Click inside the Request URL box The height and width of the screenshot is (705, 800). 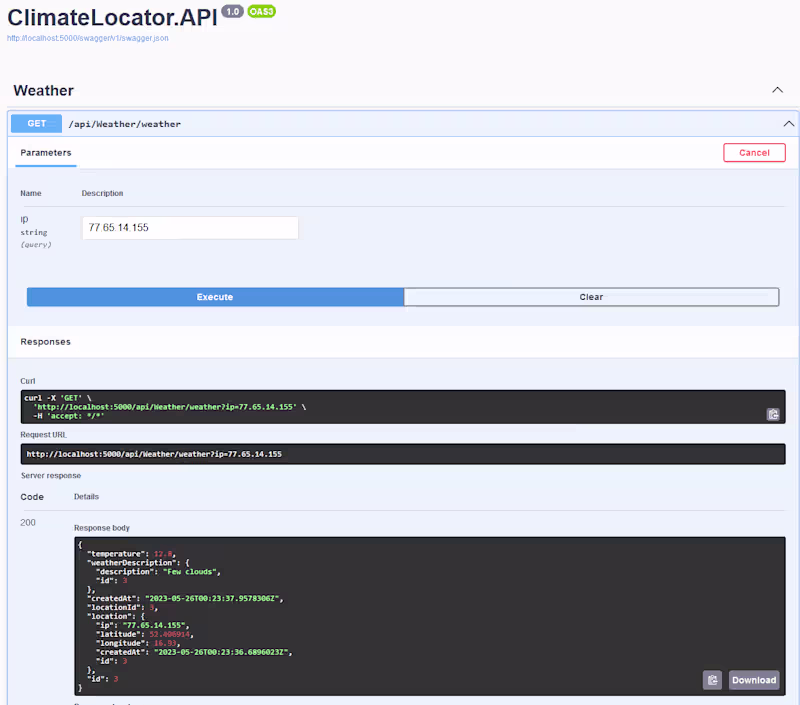[400, 454]
